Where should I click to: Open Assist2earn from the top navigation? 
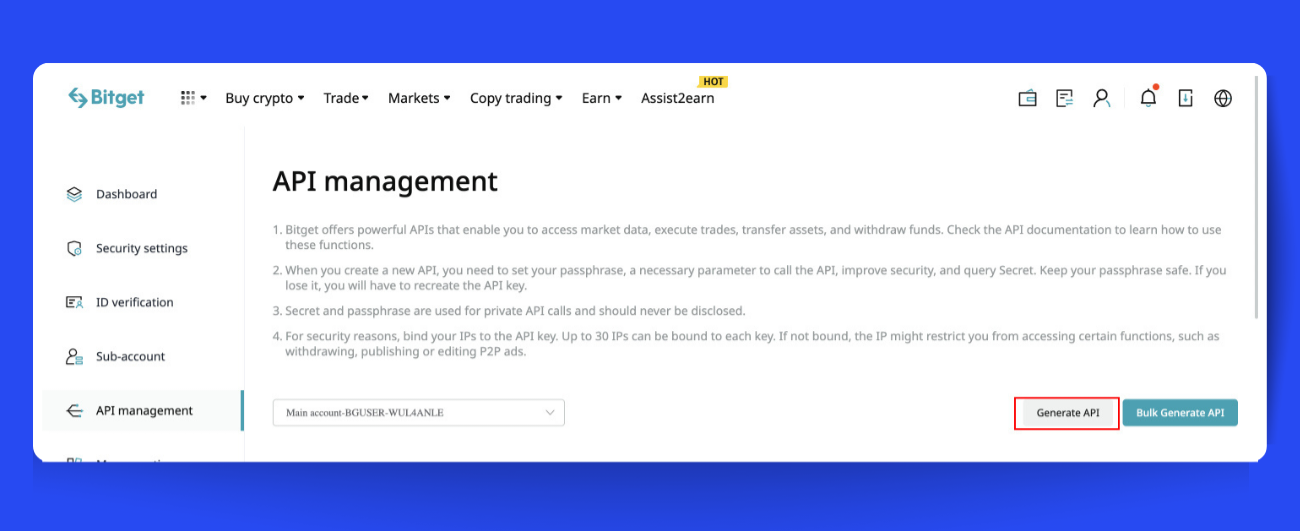pyautogui.click(x=678, y=98)
